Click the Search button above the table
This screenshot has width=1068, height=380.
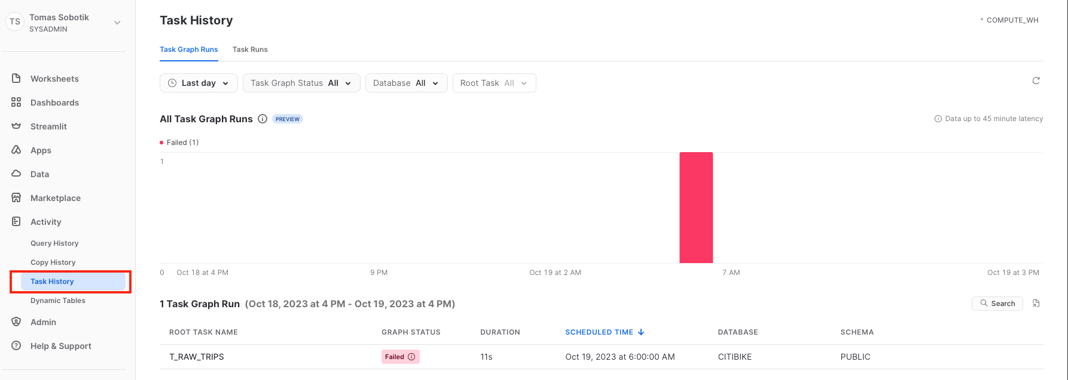click(997, 303)
